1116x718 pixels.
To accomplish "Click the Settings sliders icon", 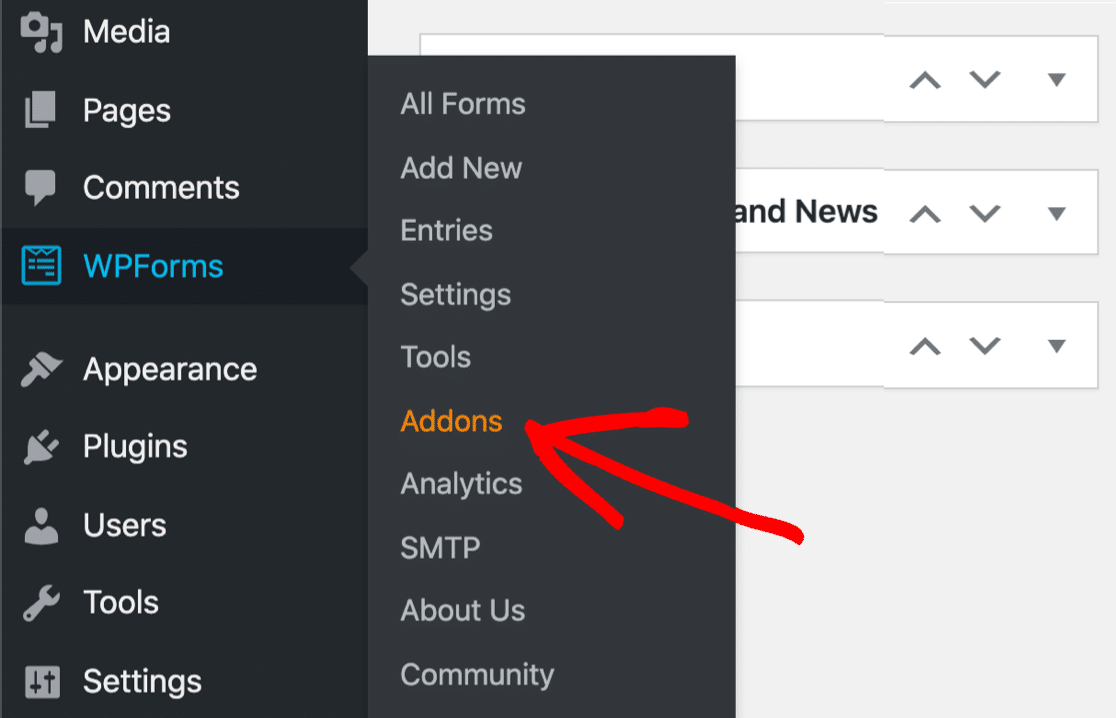I will (42, 682).
